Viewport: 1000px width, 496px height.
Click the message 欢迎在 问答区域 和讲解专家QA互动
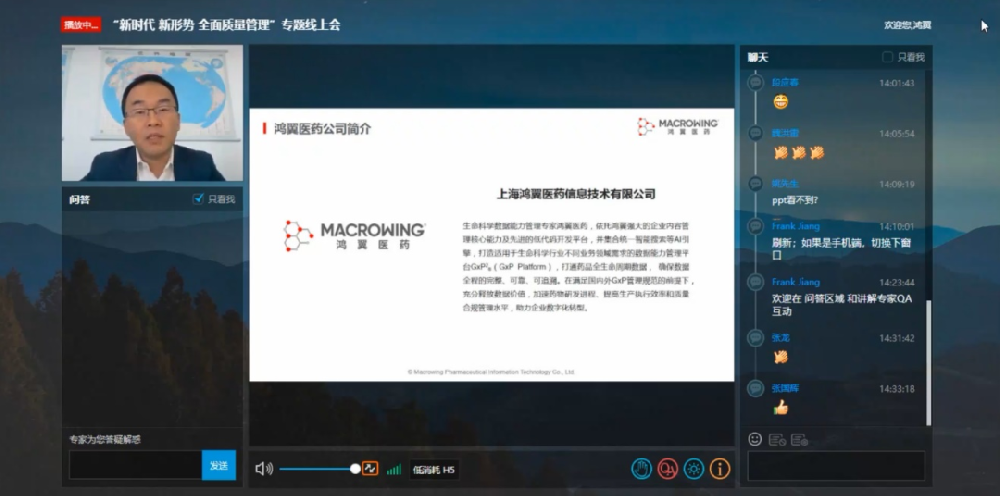tap(842, 305)
